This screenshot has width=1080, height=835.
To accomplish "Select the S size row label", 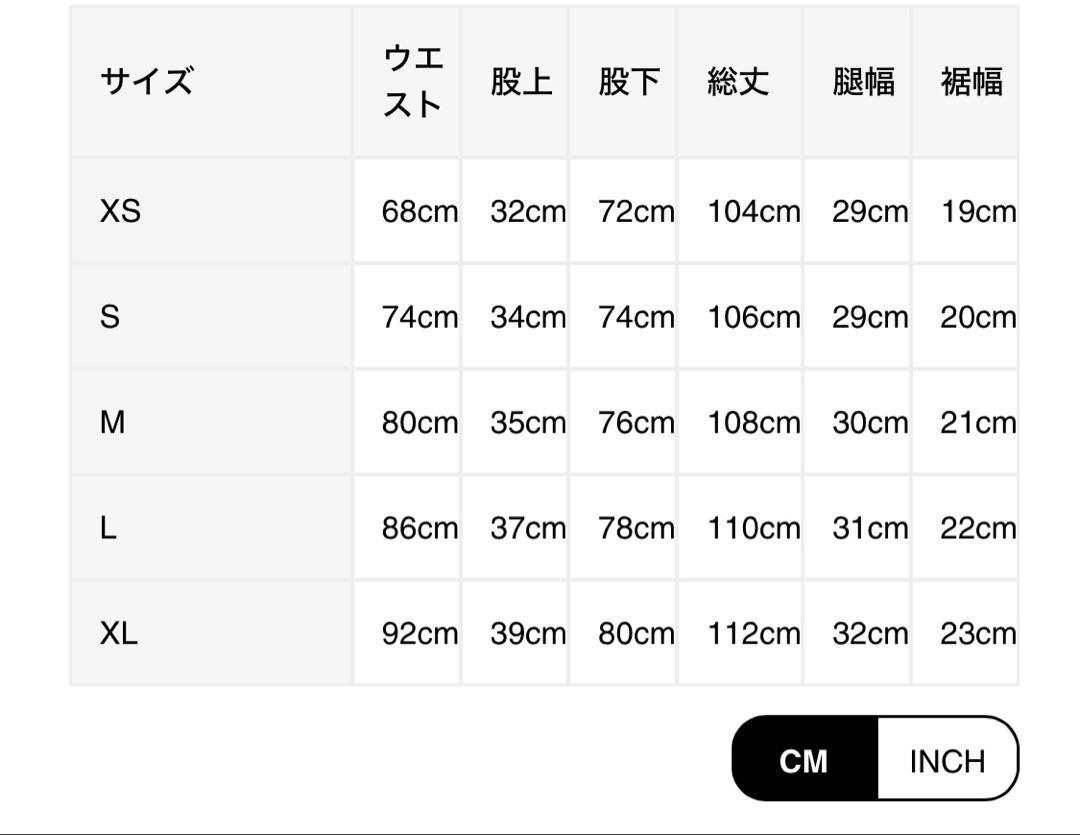I will 211,317.
